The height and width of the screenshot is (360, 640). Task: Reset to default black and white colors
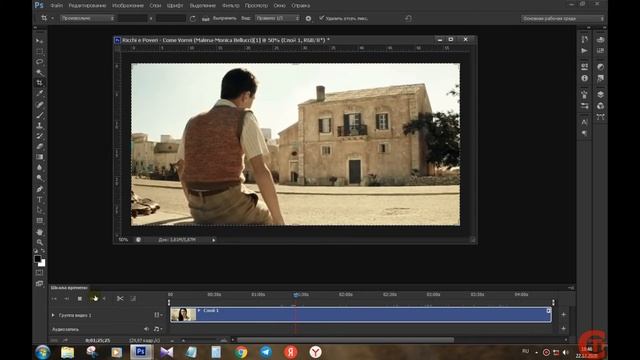point(36,251)
